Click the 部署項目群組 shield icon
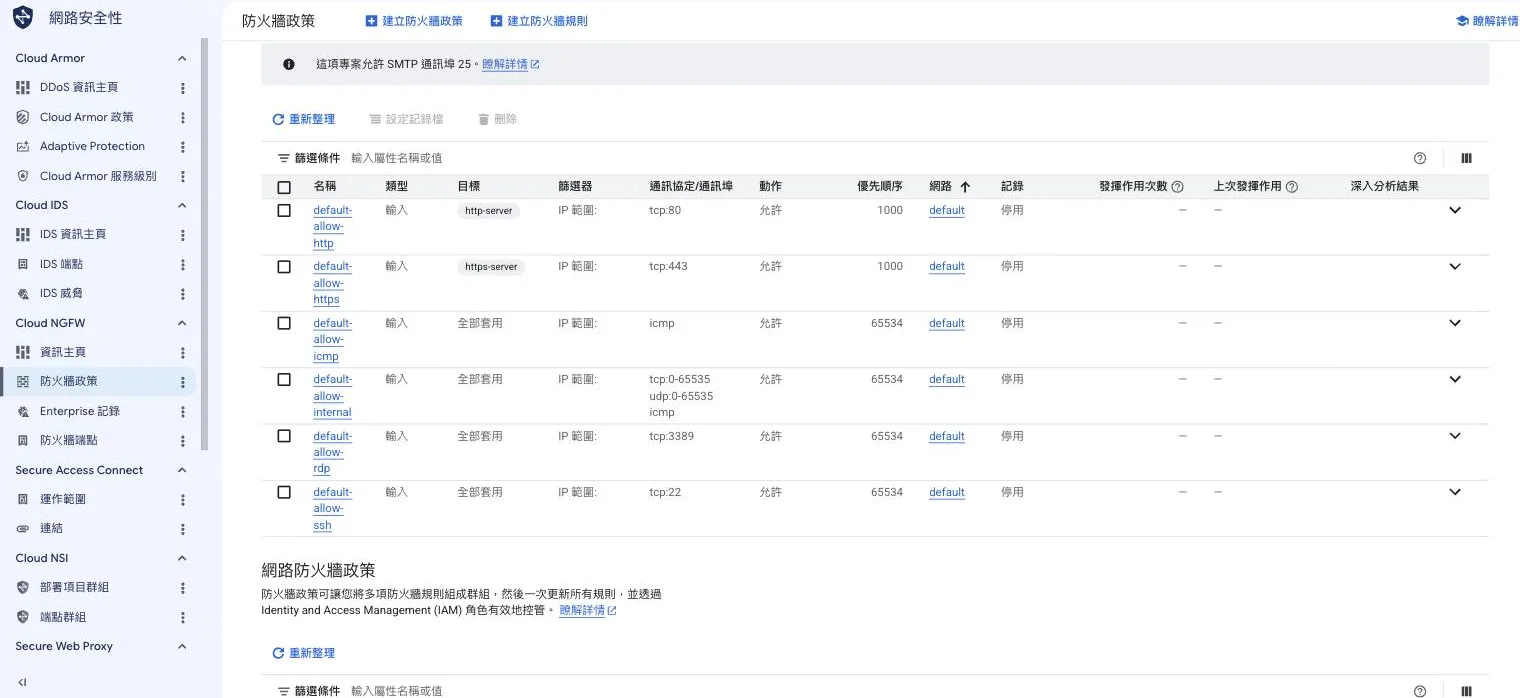The image size is (1520, 698). 23,587
